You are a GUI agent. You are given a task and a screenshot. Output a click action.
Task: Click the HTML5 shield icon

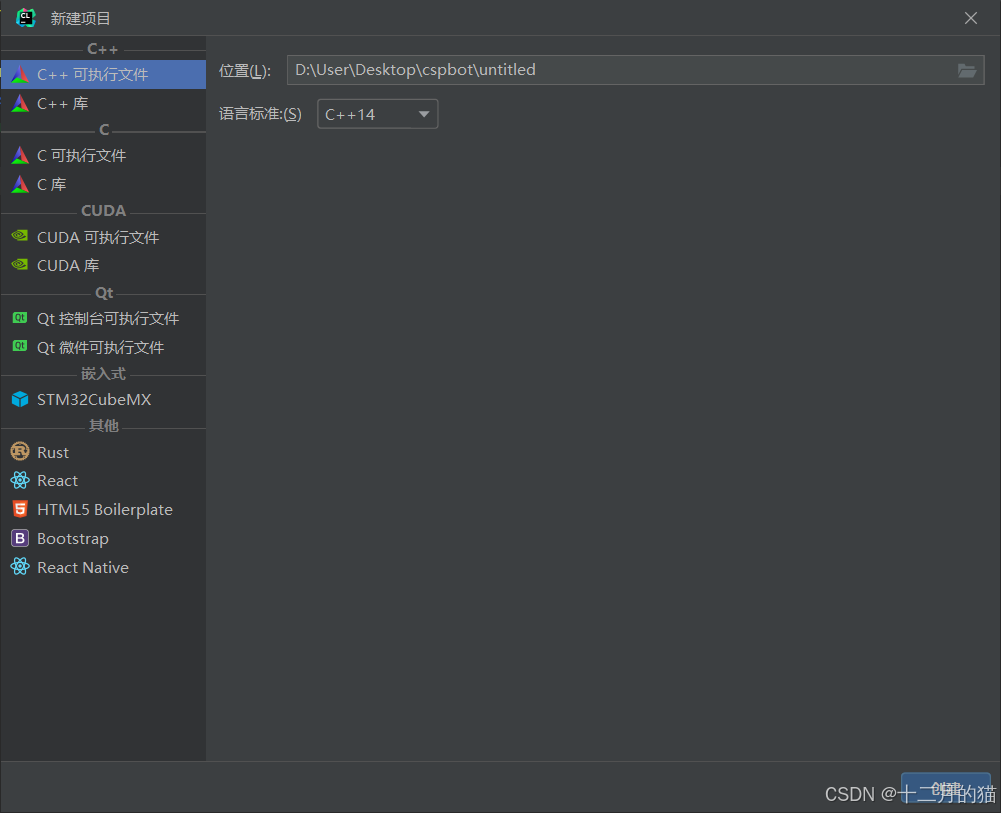20,509
